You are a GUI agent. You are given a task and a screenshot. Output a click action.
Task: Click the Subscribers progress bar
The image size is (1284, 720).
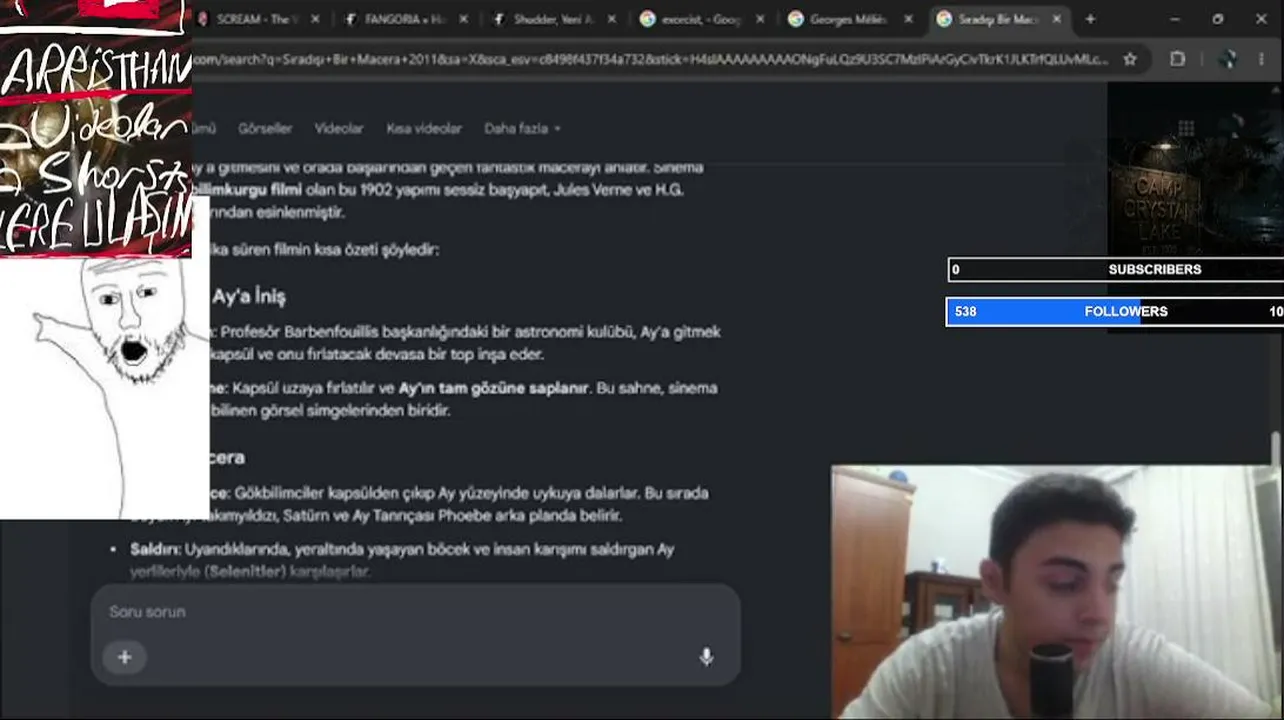click(1116, 269)
